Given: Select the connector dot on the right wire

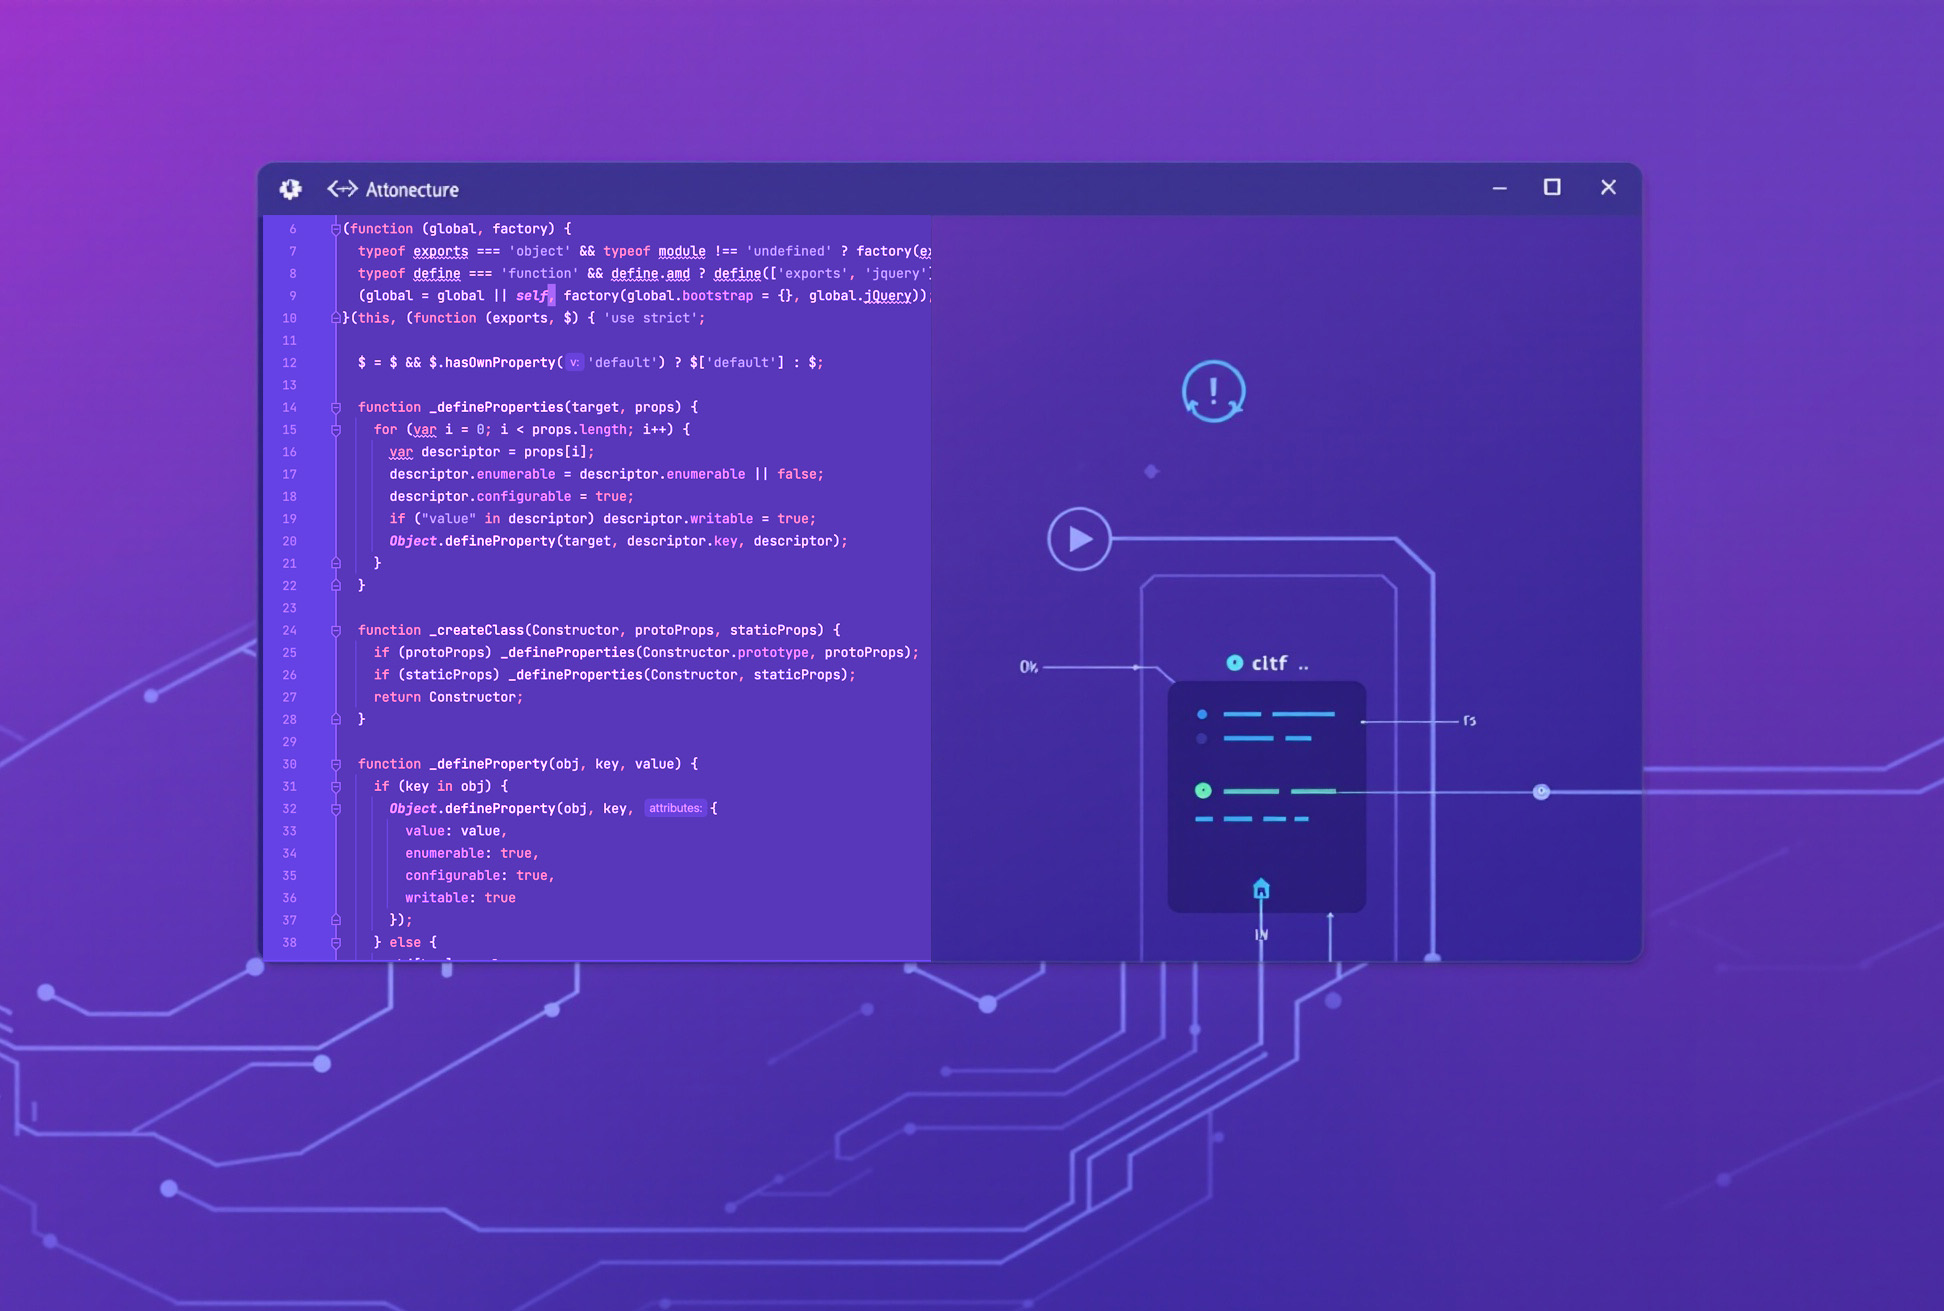Looking at the screenshot, I should click(x=1541, y=792).
